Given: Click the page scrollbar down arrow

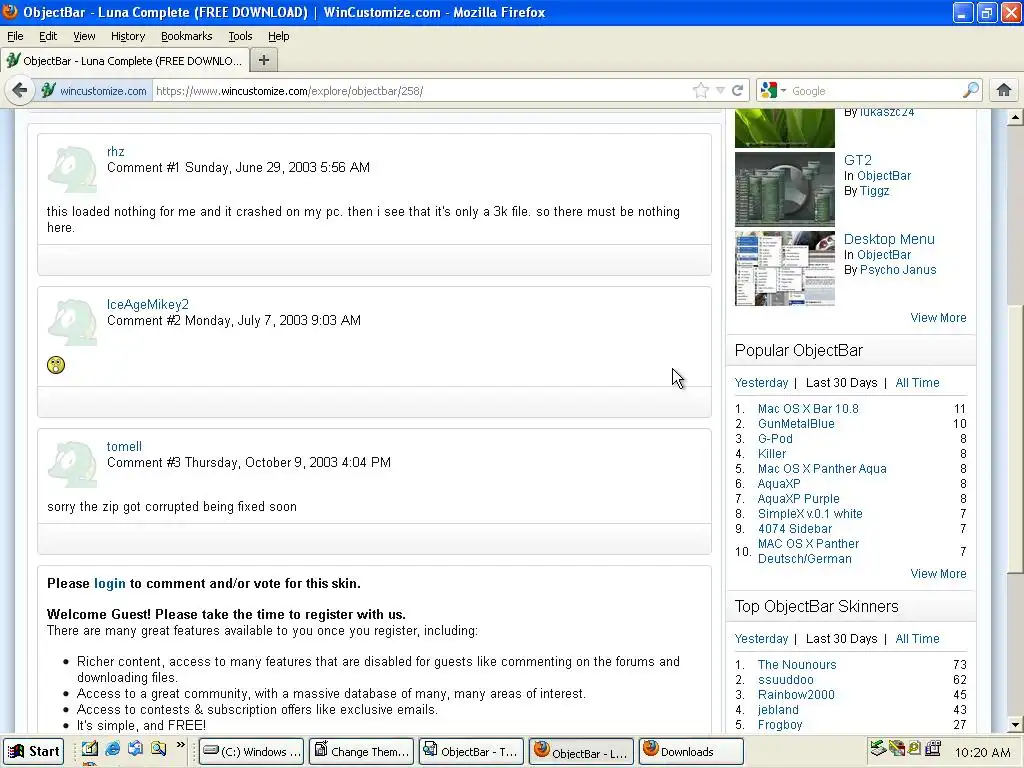Looking at the screenshot, I should pos(1015,724).
